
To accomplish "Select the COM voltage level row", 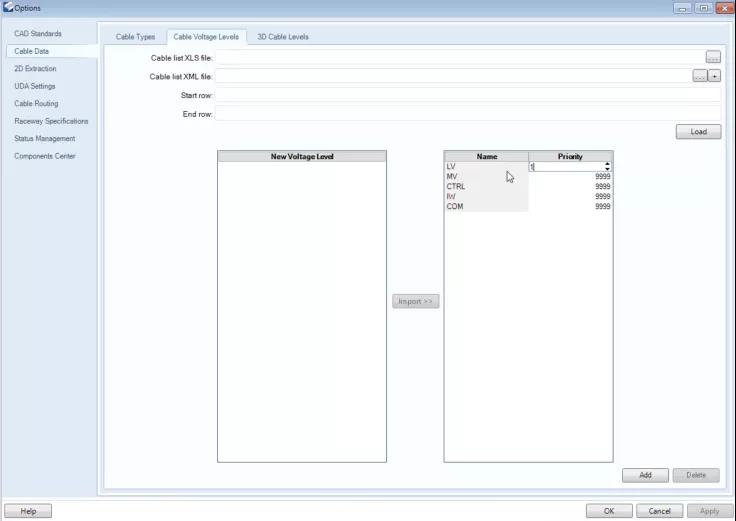I will pos(486,206).
